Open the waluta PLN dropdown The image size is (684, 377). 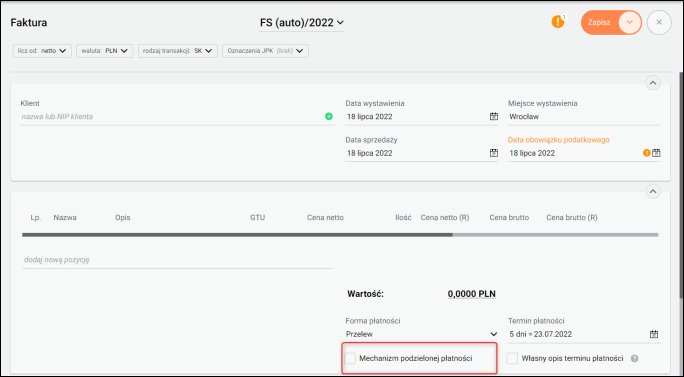[x=104, y=51]
